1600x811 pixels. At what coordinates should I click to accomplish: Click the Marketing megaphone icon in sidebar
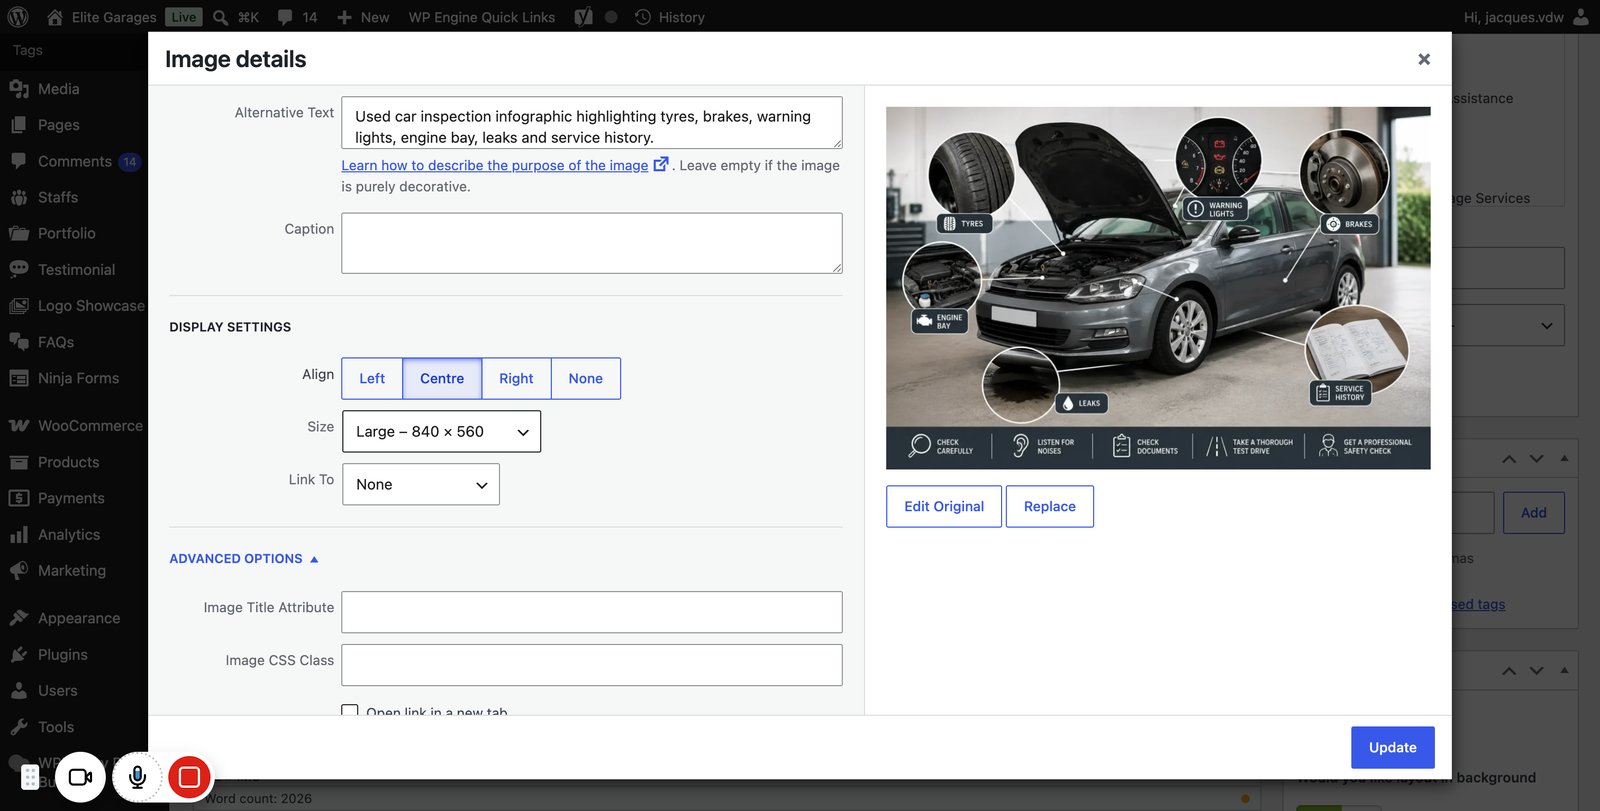point(19,571)
